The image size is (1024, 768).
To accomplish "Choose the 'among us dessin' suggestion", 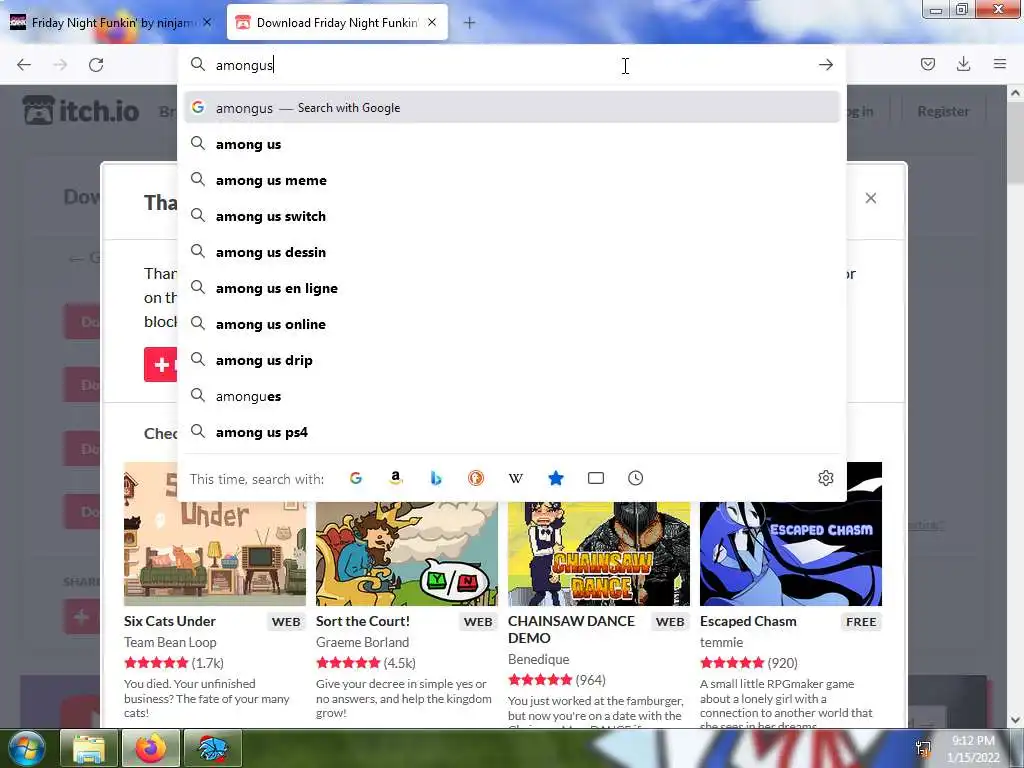I will pos(511,251).
